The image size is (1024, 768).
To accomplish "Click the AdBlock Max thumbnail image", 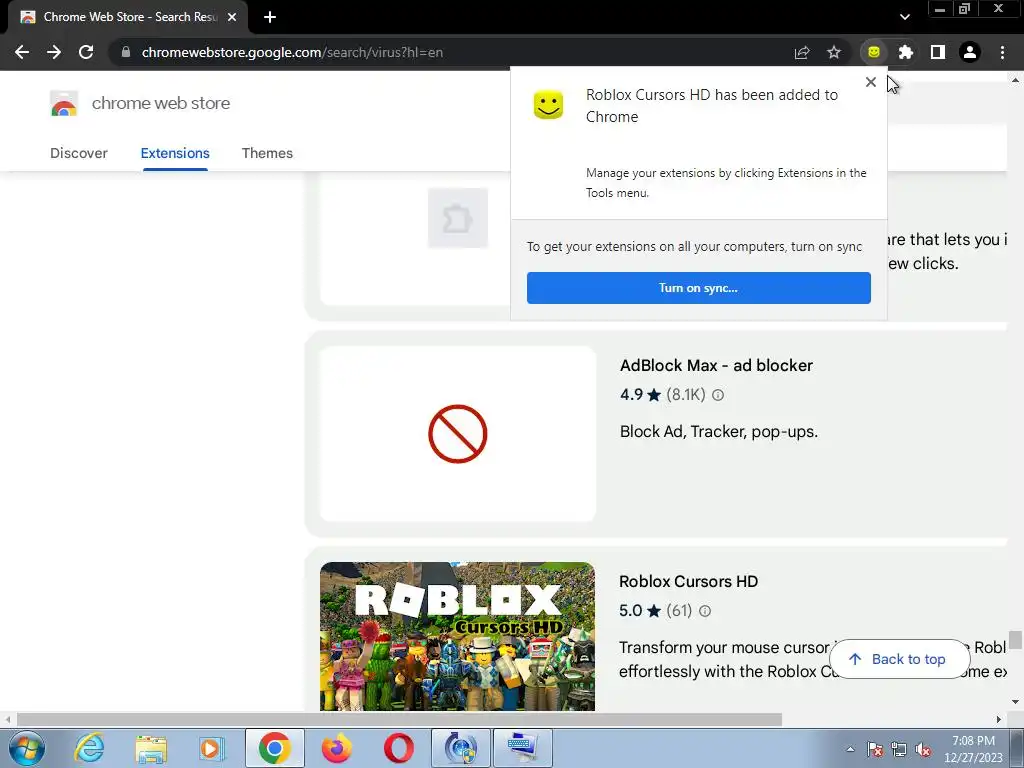I will click(x=458, y=434).
